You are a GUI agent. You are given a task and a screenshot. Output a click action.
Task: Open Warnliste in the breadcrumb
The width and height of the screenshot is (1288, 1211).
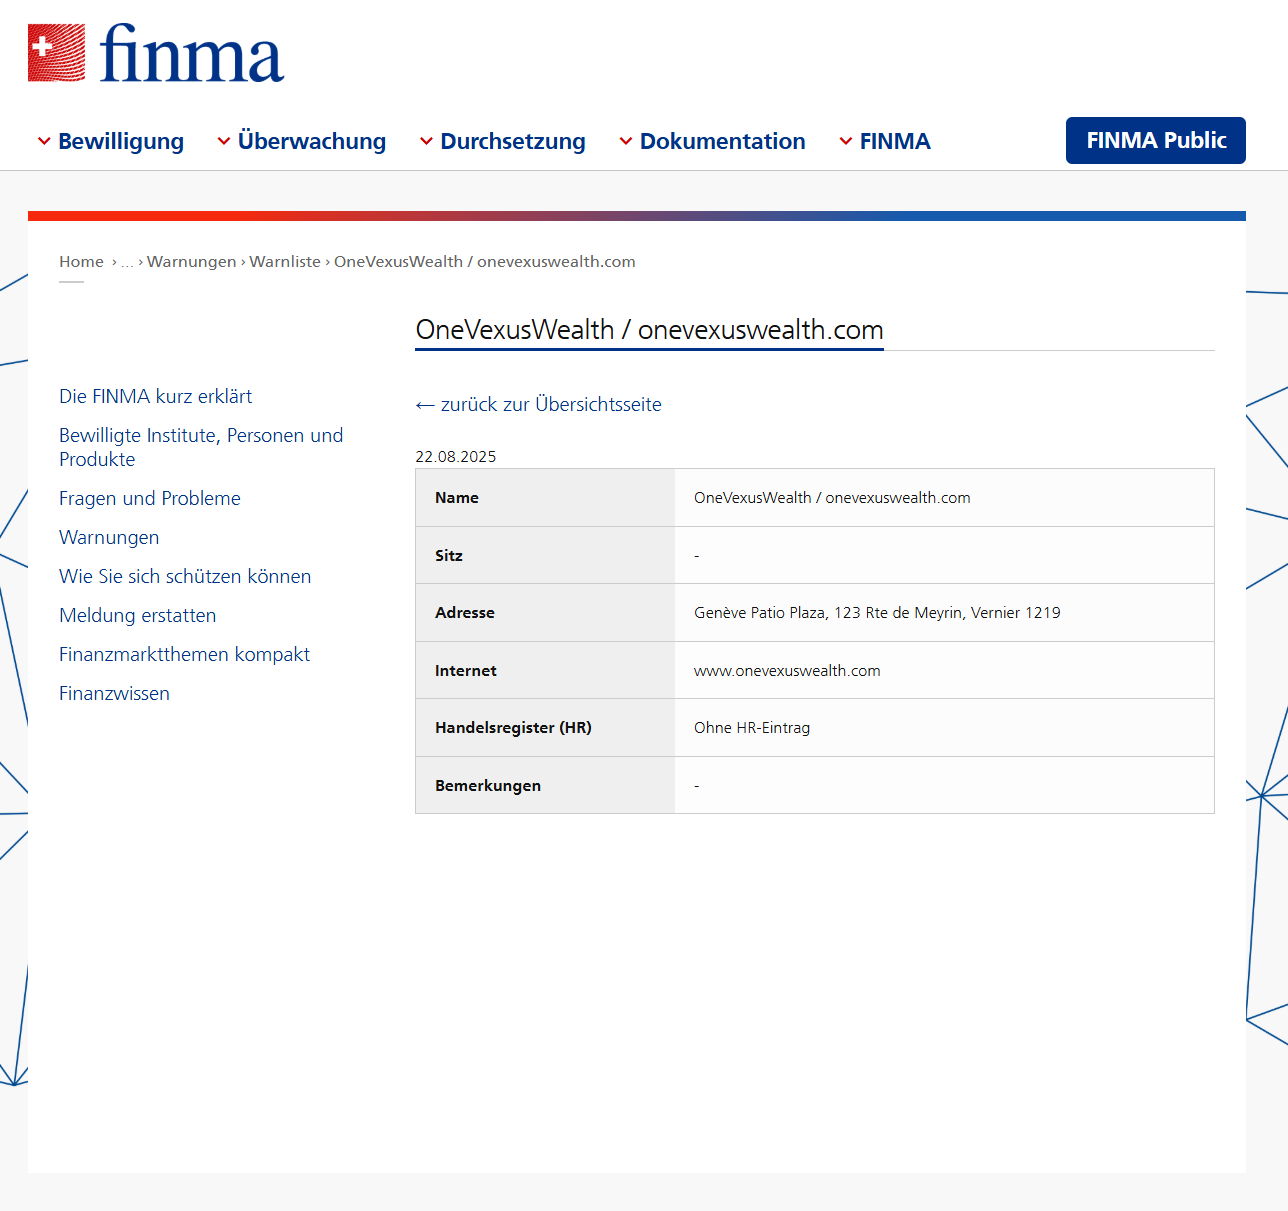[x=285, y=261]
